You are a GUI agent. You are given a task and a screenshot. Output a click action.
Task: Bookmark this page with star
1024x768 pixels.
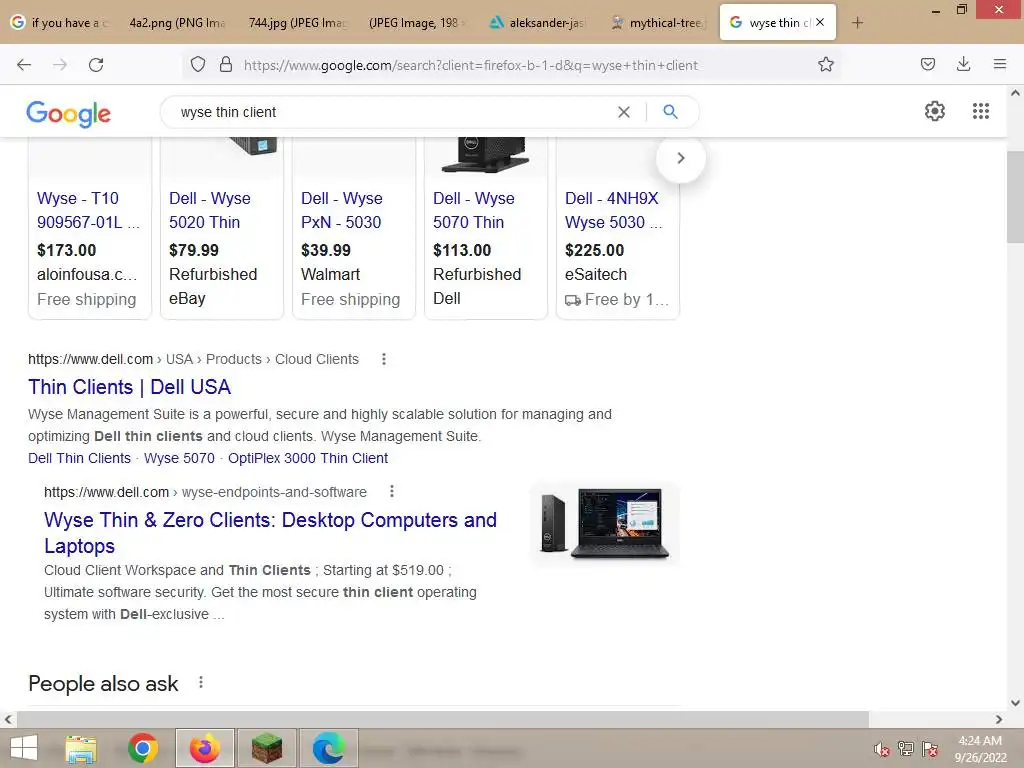825,64
